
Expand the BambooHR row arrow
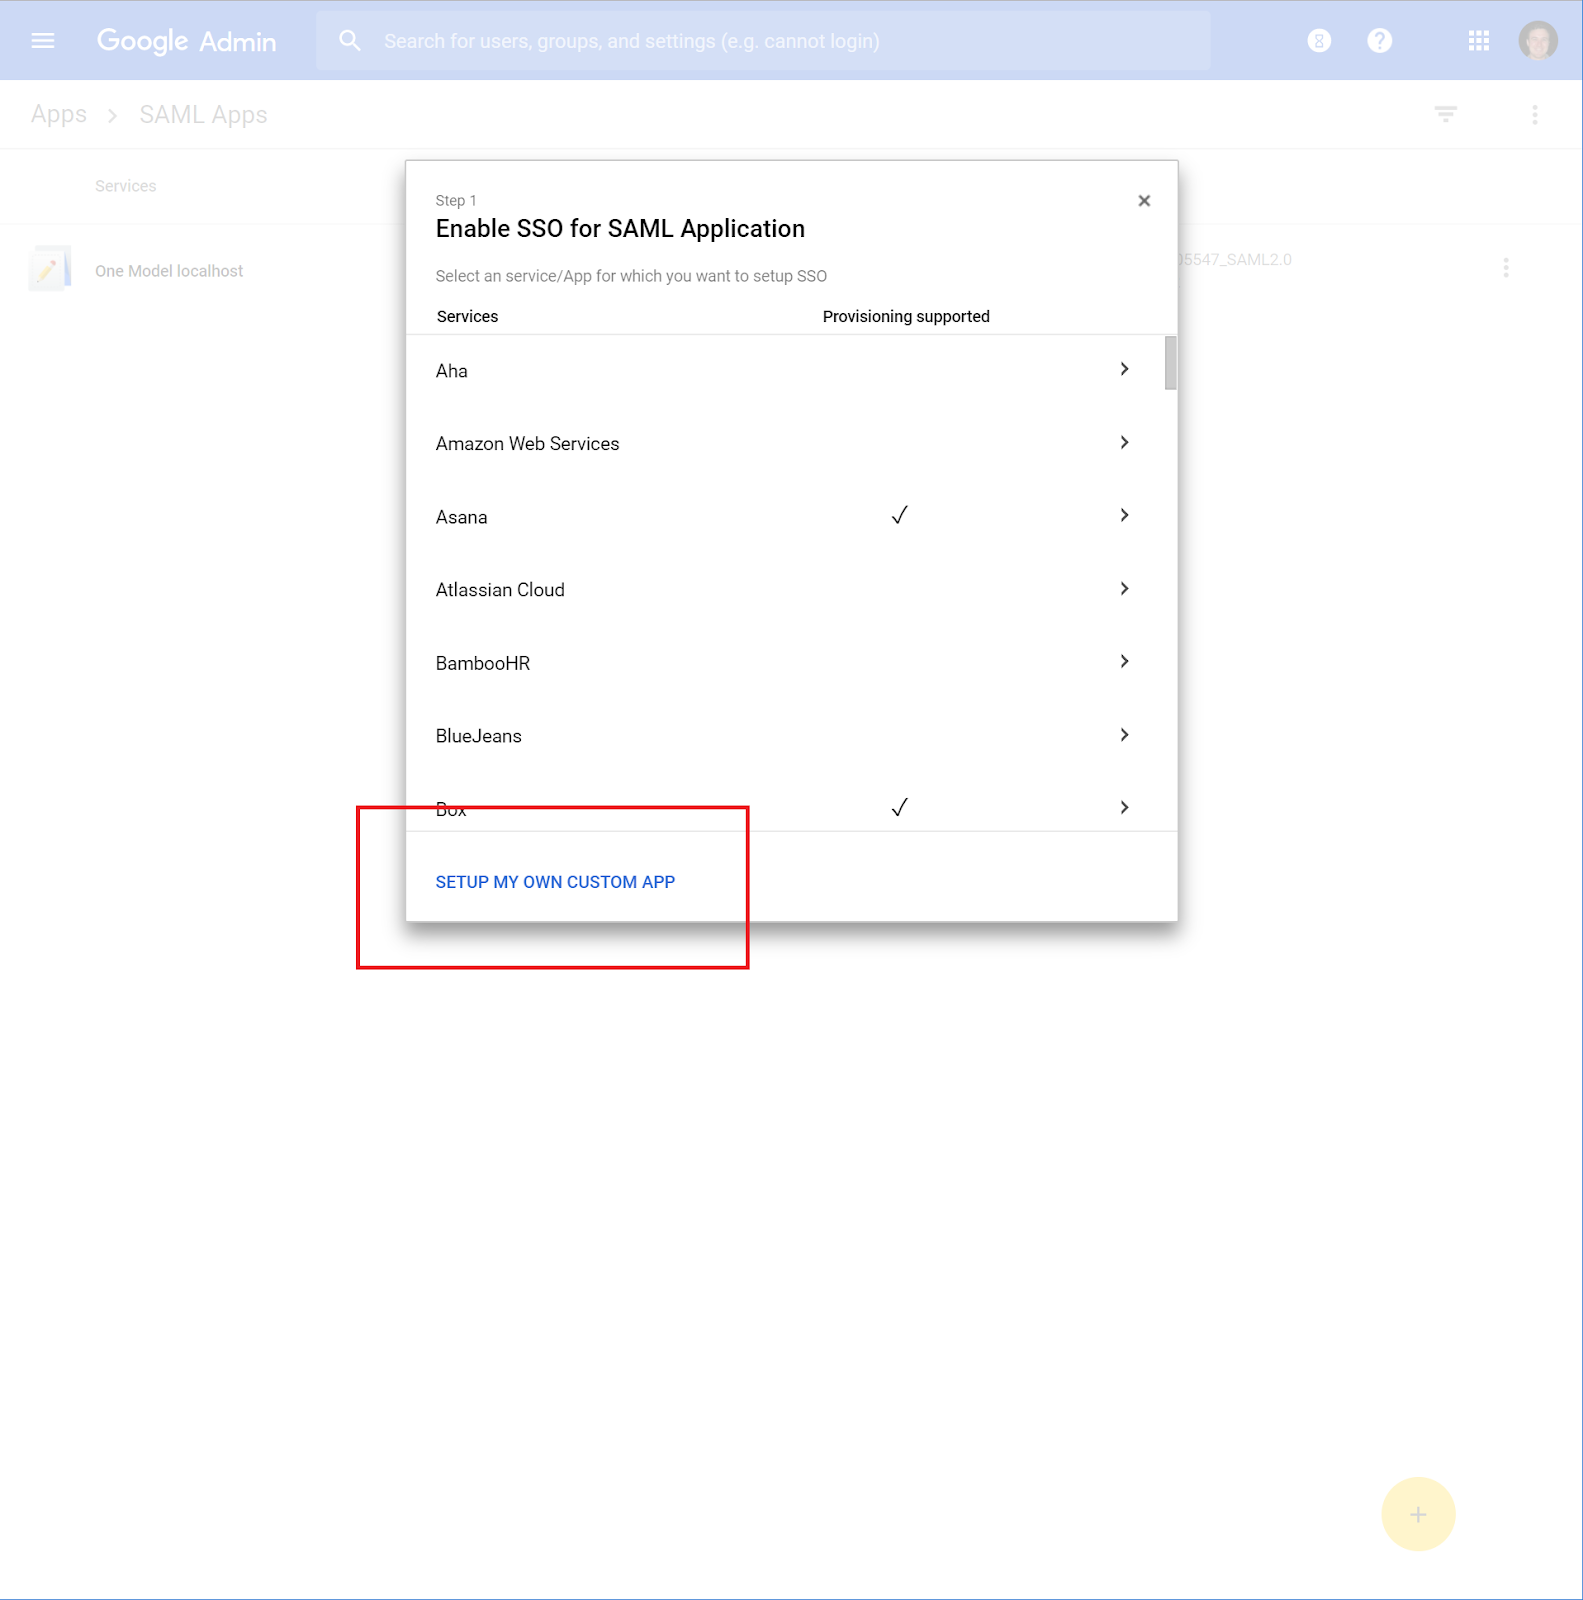[1124, 661]
